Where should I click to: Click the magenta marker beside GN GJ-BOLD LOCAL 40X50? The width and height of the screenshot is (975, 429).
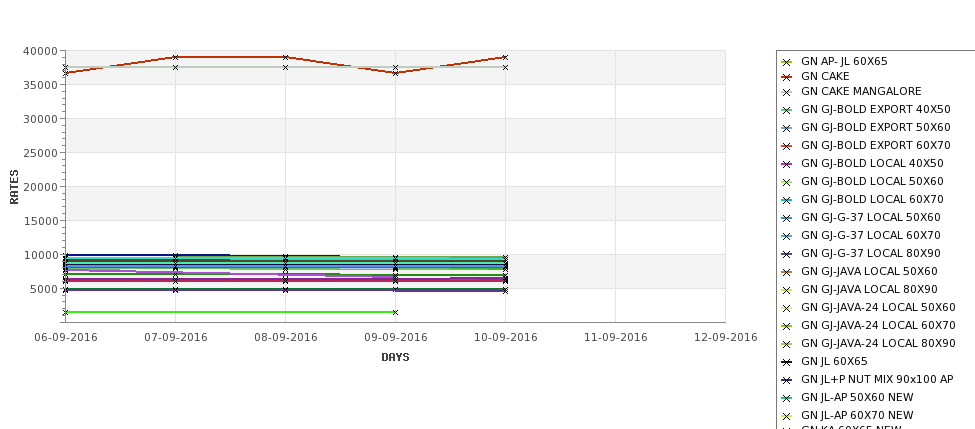(786, 164)
